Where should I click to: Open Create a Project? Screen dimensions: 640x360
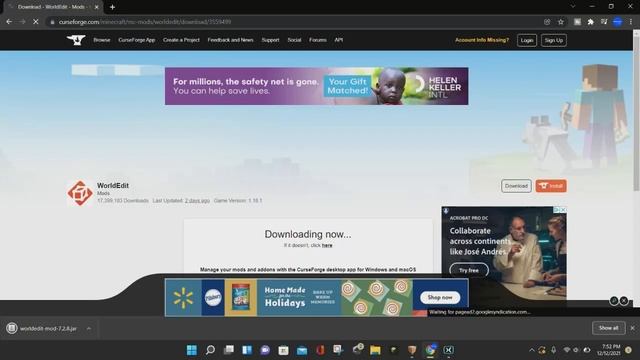[x=181, y=40]
